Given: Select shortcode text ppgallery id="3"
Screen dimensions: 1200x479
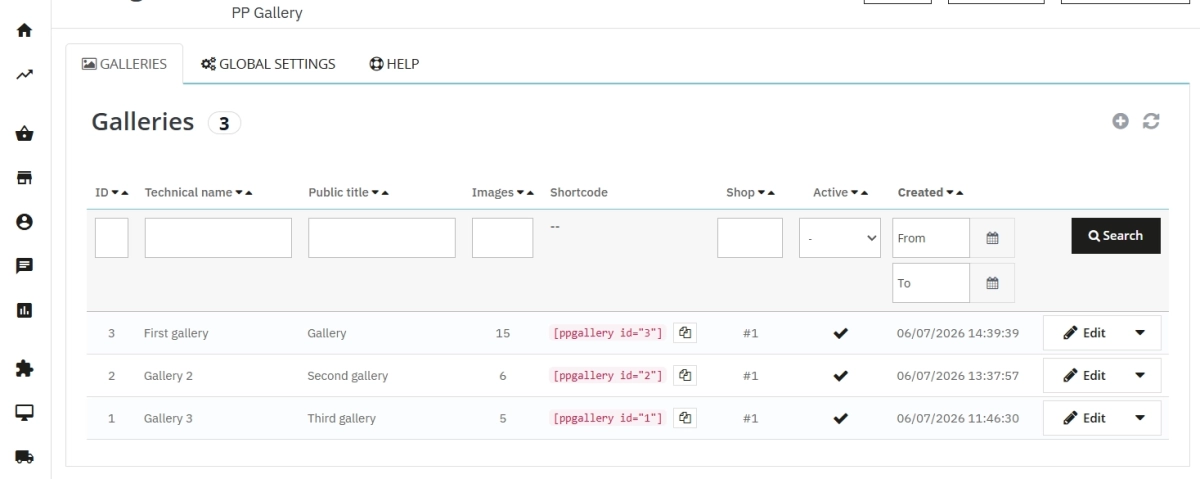Looking at the screenshot, I should click(608, 333).
